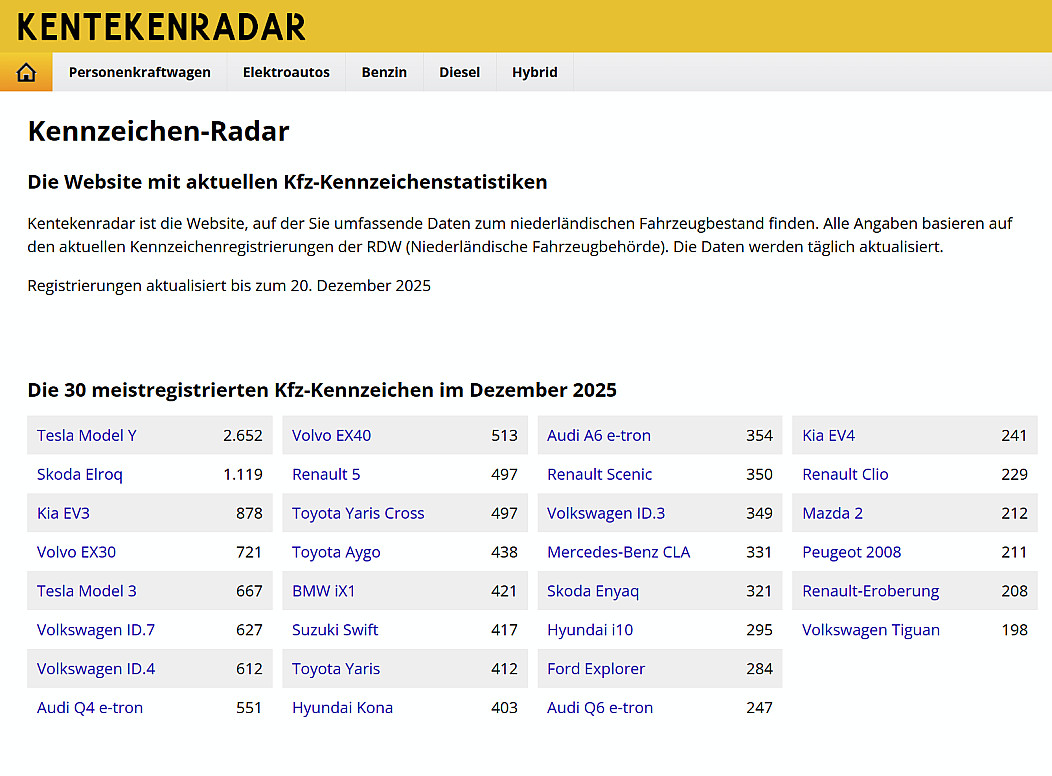Click the BMW iX1 link
This screenshot has width=1052, height=776.
pyautogui.click(x=324, y=591)
